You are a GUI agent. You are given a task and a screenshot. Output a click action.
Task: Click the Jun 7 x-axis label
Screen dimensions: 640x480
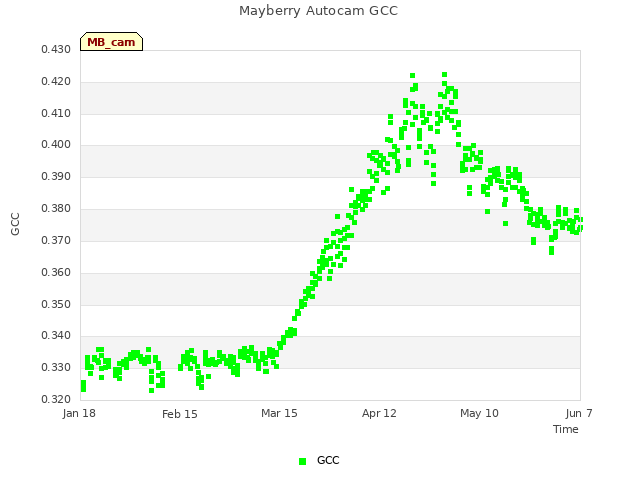tap(579, 413)
